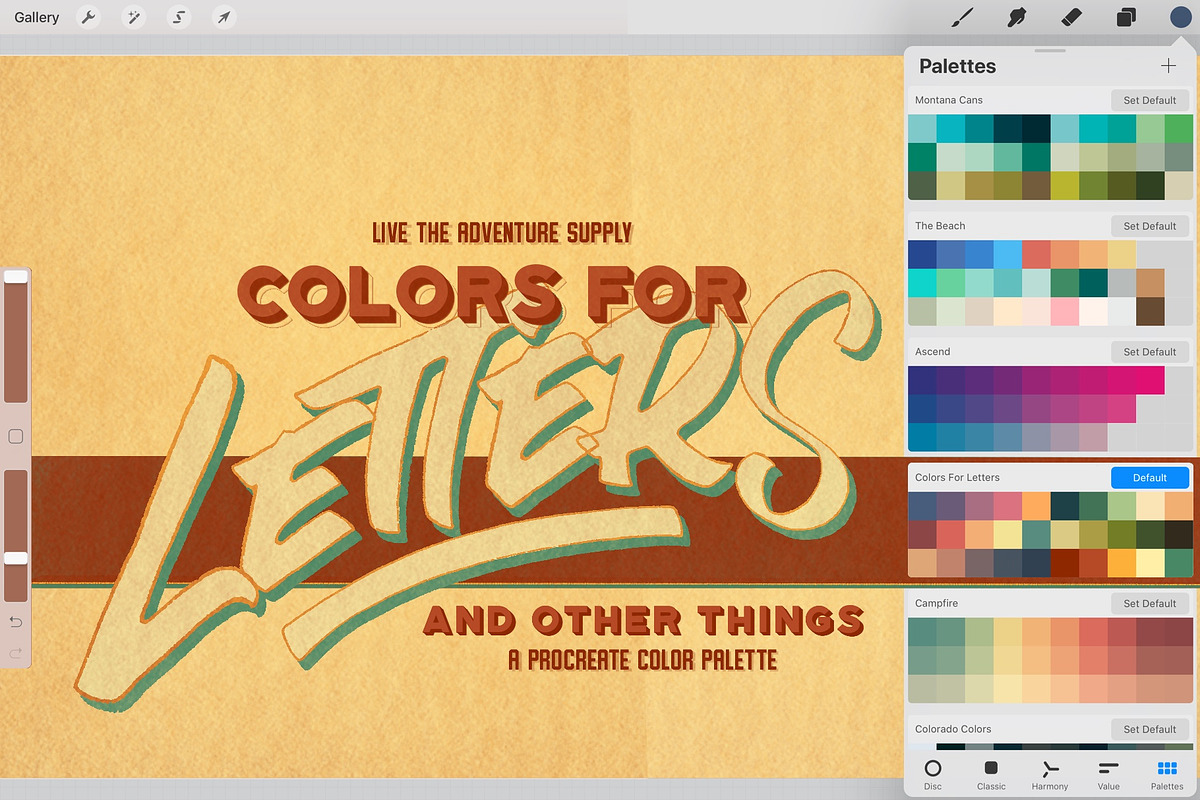1200x800 pixels.
Task: Set The Beach as default palette
Action: [x=1150, y=226]
